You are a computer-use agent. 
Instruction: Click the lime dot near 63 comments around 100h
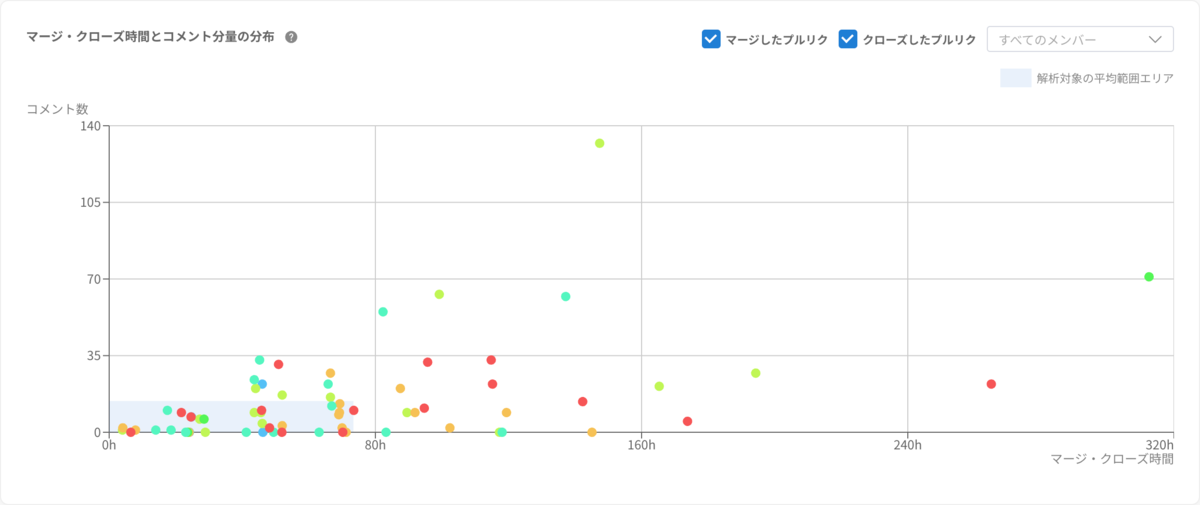tap(439, 294)
